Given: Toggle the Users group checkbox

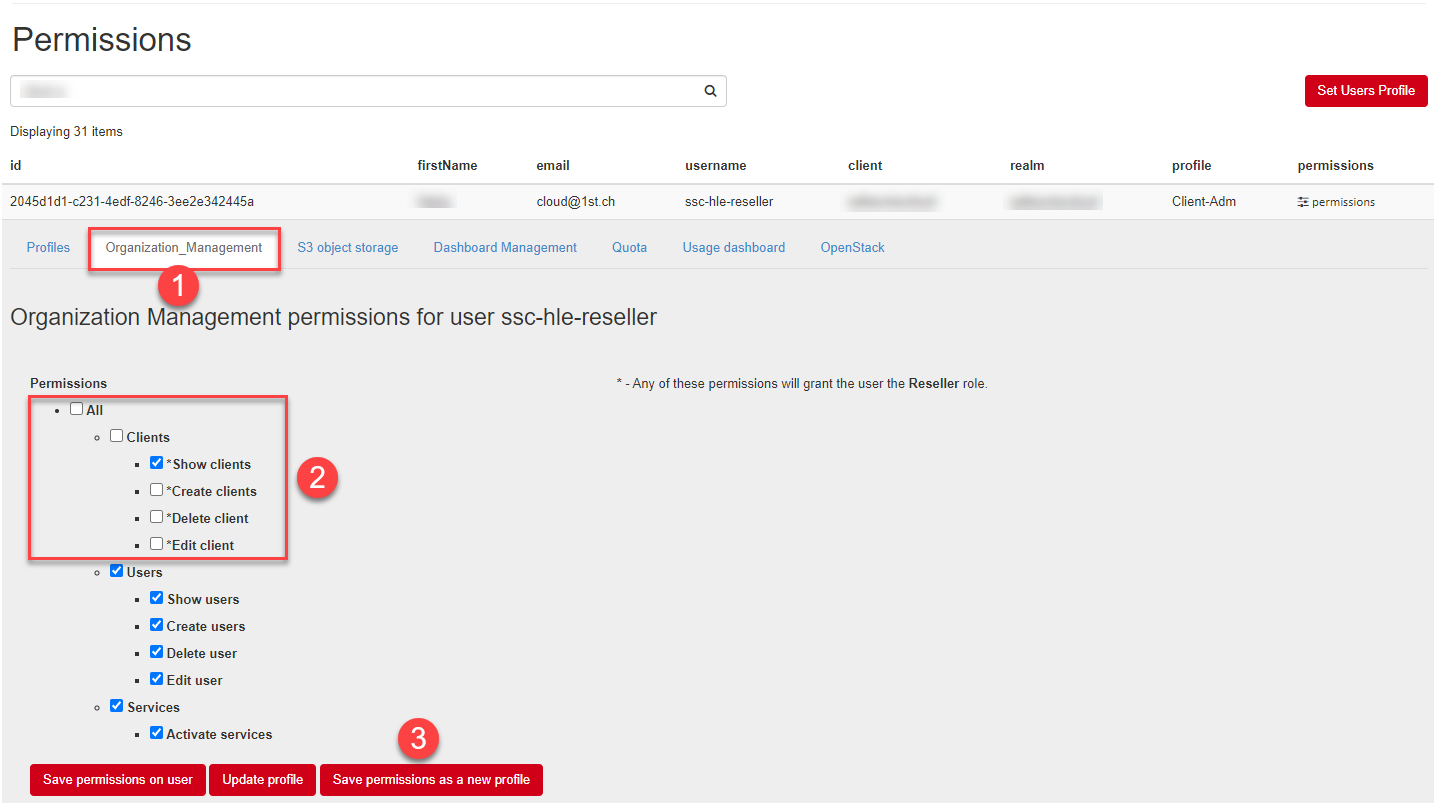Looking at the screenshot, I should tap(117, 571).
